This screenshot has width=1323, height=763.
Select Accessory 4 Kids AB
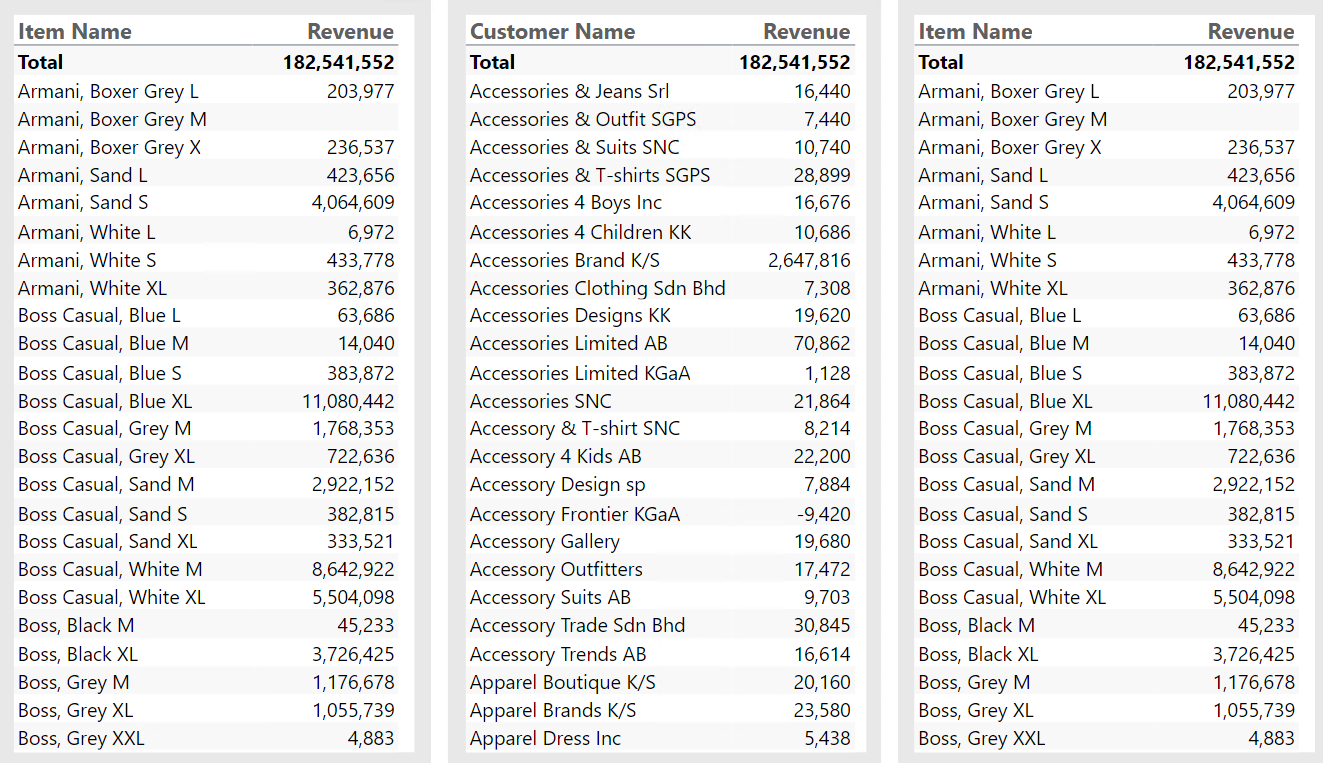pyautogui.click(x=555, y=456)
